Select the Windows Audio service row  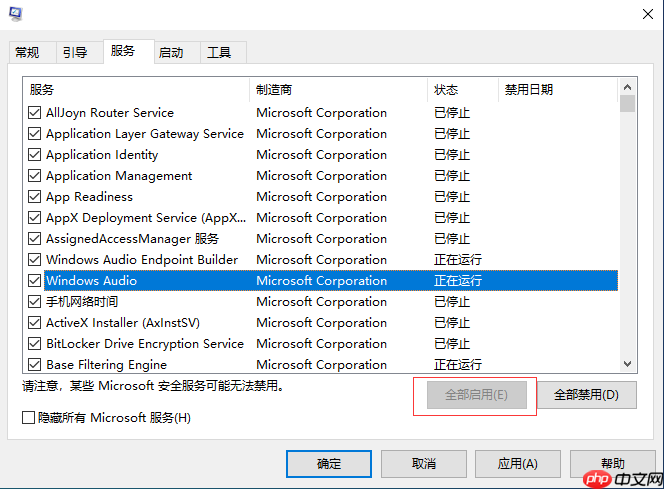pyautogui.click(x=331, y=281)
